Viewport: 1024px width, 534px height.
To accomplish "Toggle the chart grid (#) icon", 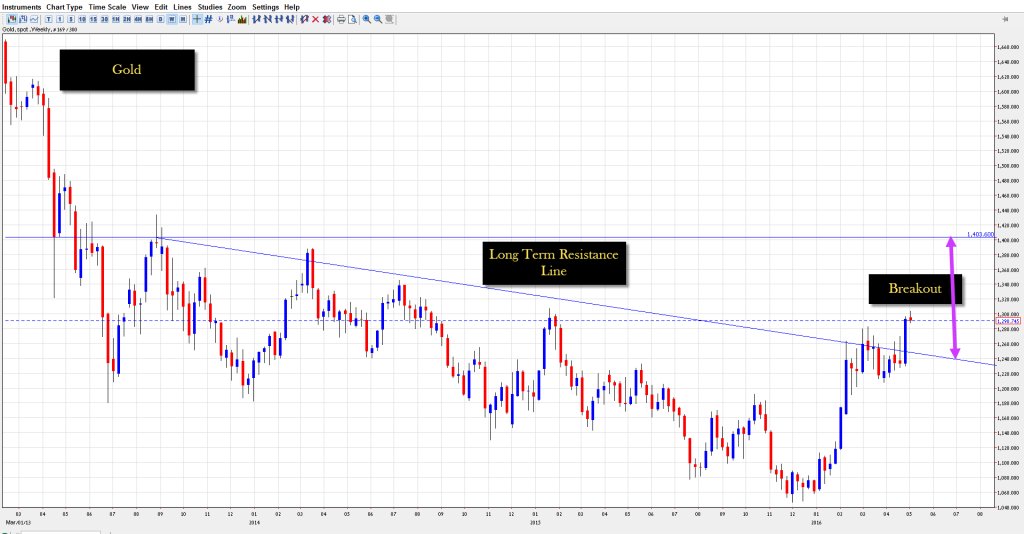I will coord(208,20).
